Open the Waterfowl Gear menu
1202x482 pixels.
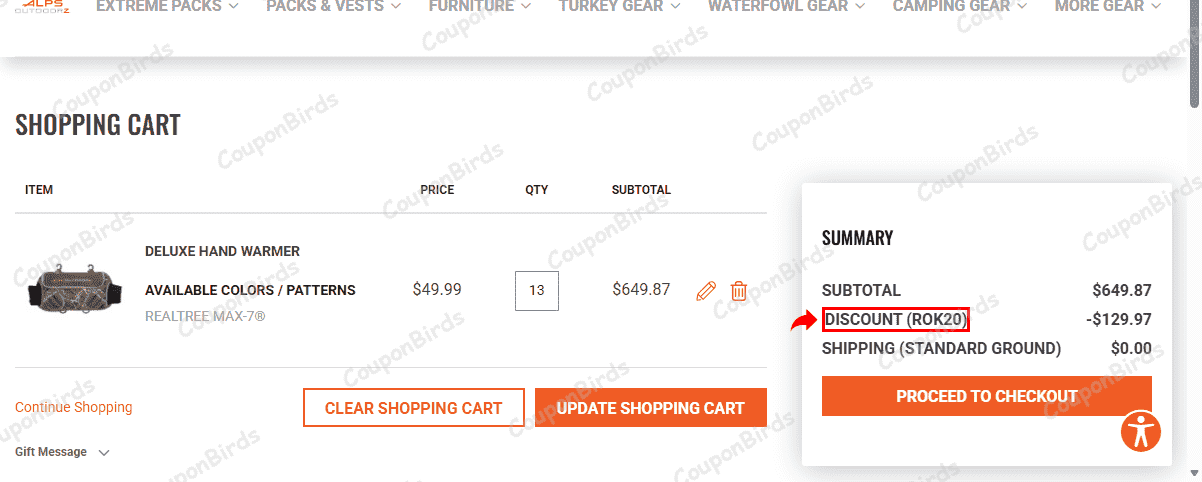click(x=787, y=7)
